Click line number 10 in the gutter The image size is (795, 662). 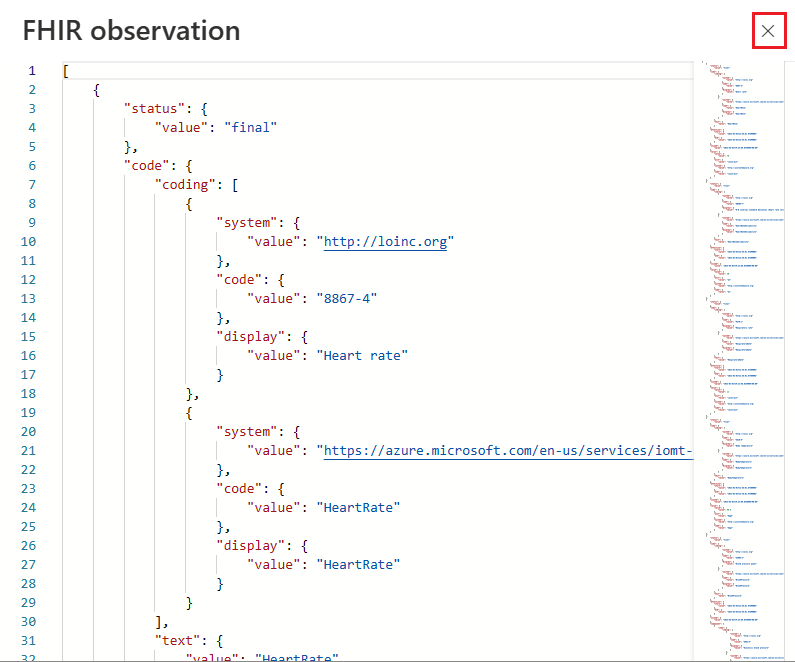click(28, 242)
